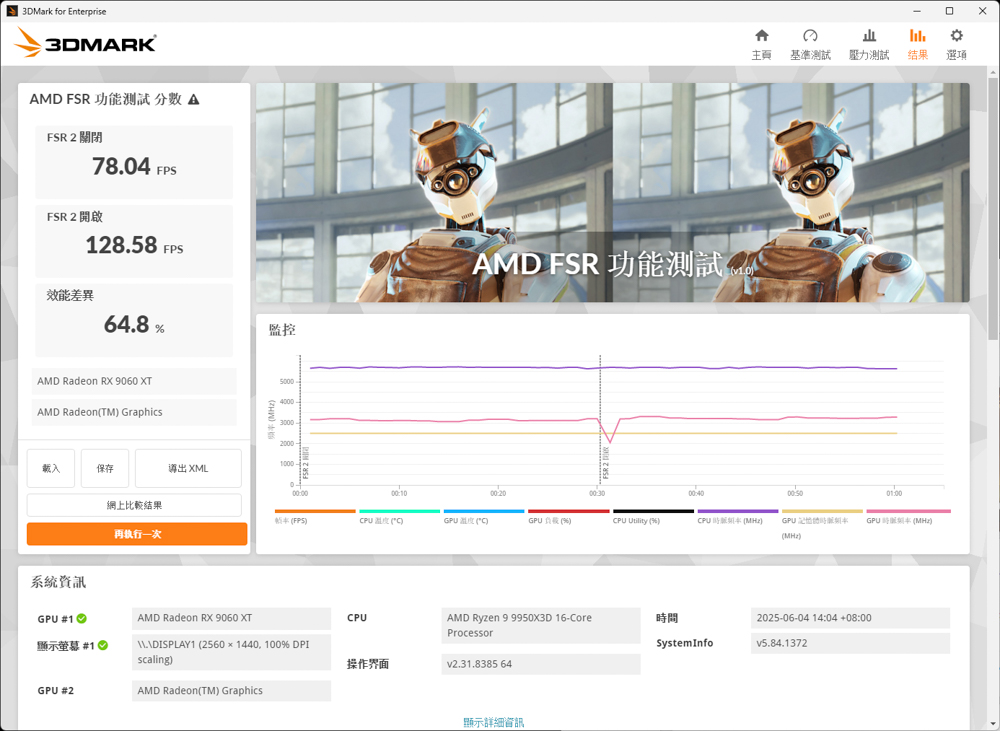Click the AMD FSR feature test banner image
The width and height of the screenshot is (1000, 731).
point(612,193)
